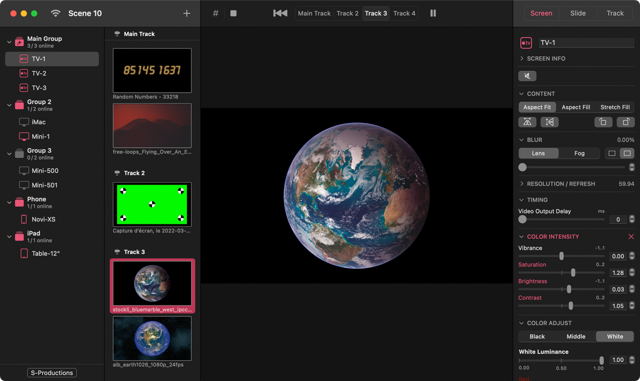Switch to the Track 2 tab
640x381 pixels.
coord(347,13)
